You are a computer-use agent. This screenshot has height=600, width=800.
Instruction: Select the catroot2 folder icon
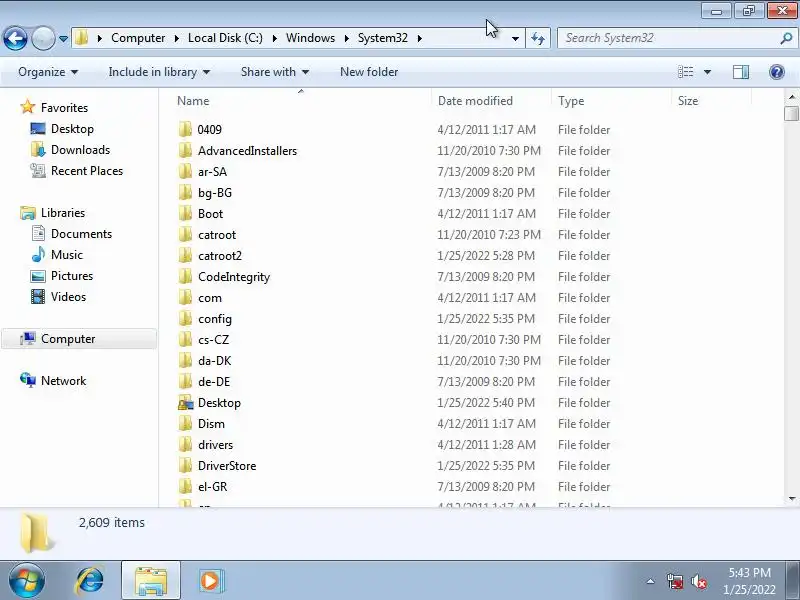pyautogui.click(x=186, y=255)
